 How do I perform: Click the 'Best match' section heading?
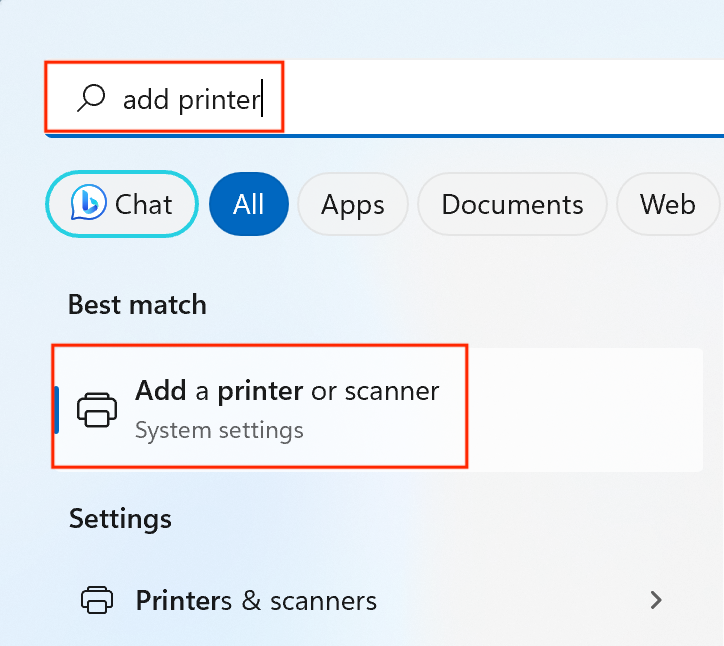137,305
